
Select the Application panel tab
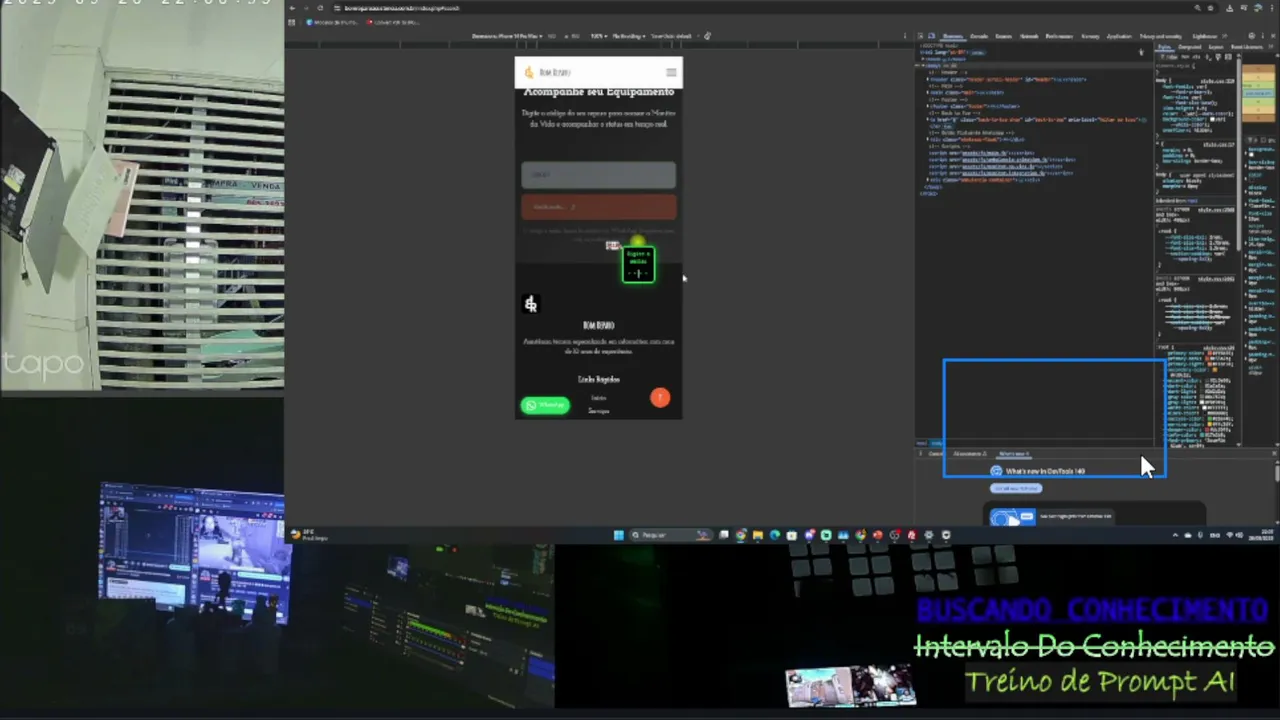1119,36
